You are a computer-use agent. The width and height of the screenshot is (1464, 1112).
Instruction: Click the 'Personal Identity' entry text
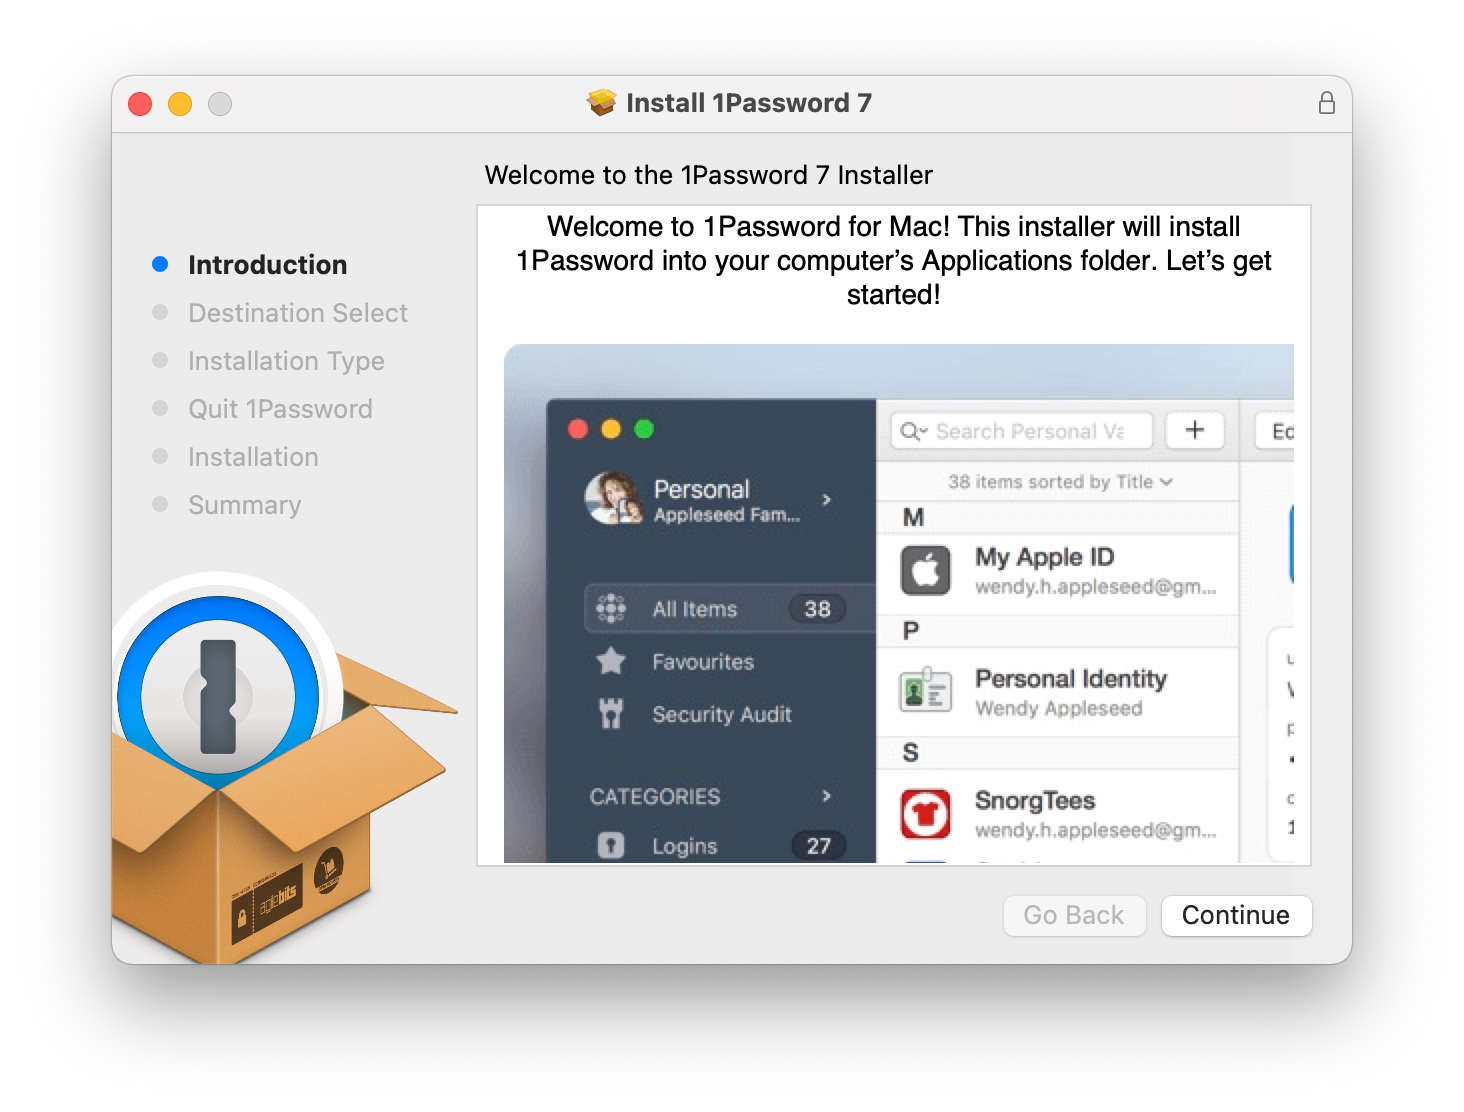click(1071, 679)
